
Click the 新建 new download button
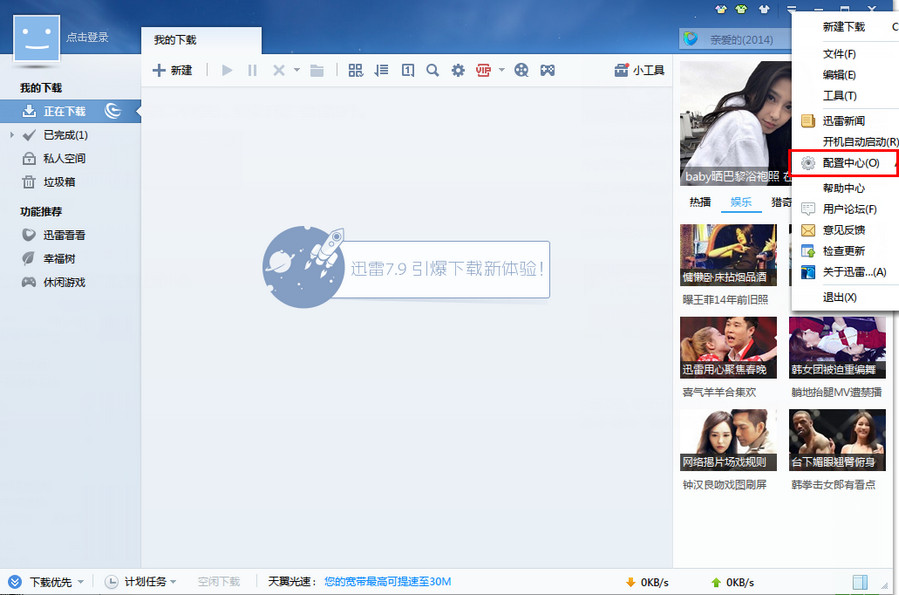pyautogui.click(x=172, y=70)
